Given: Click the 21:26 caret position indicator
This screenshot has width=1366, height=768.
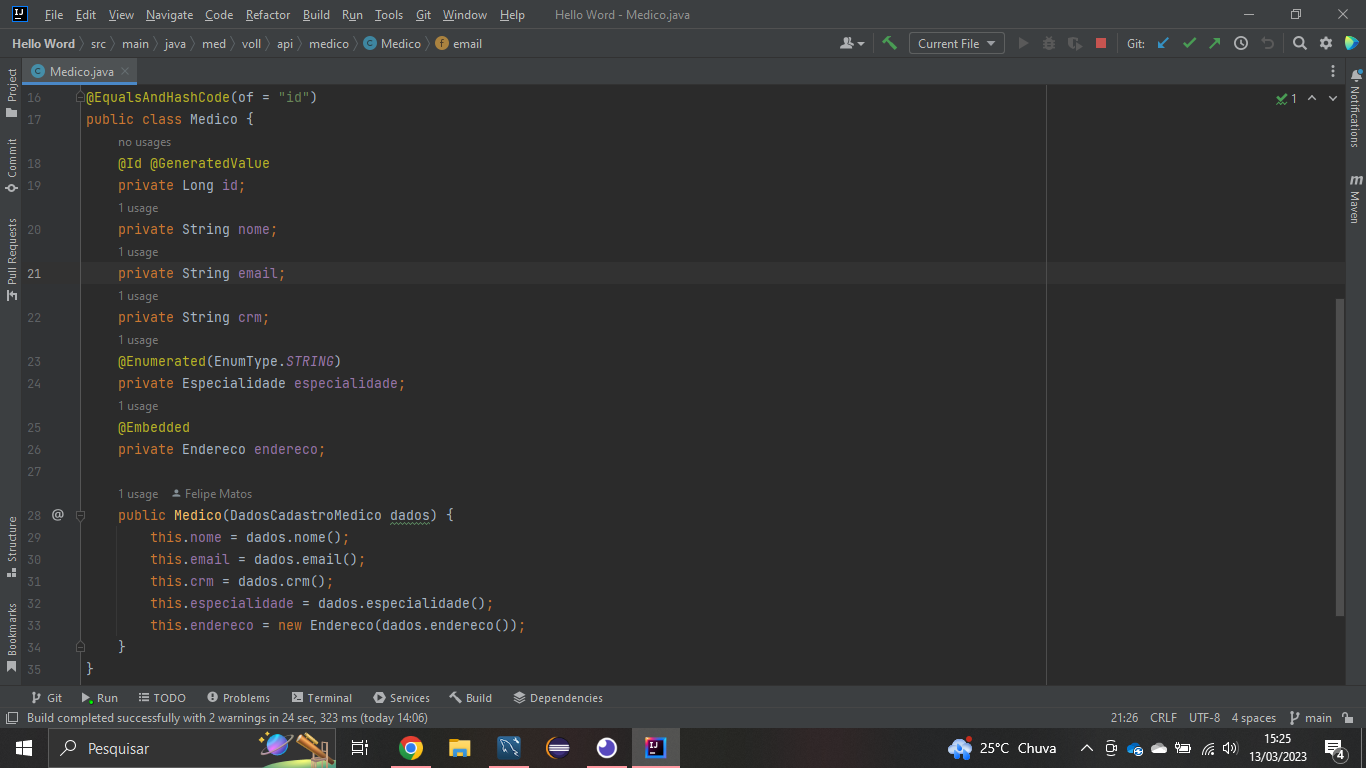Looking at the screenshot, I should tap(1124, 718).
